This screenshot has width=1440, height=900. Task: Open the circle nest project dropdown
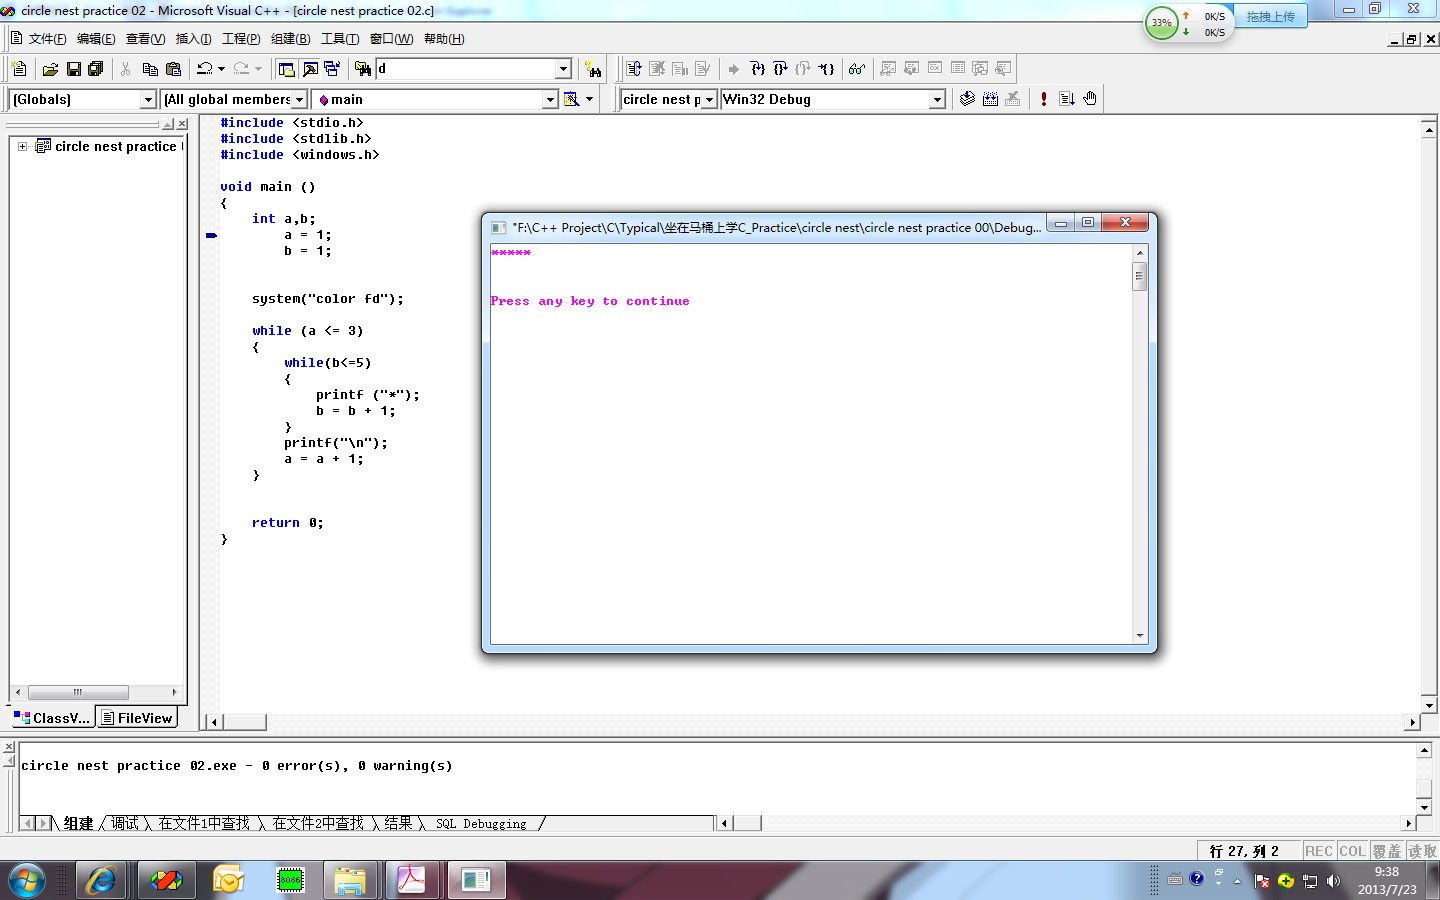tap(709, 99)
